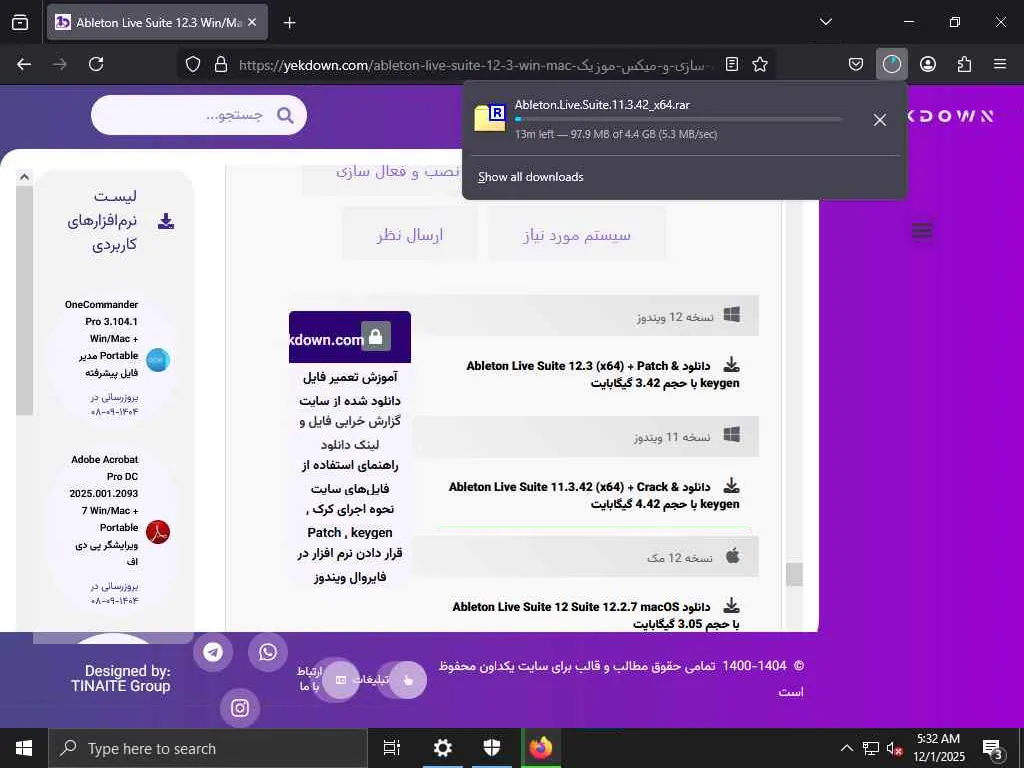Open the WhatsApp contact icon
Screen dimensions: 1024x768
coord(268,652)
